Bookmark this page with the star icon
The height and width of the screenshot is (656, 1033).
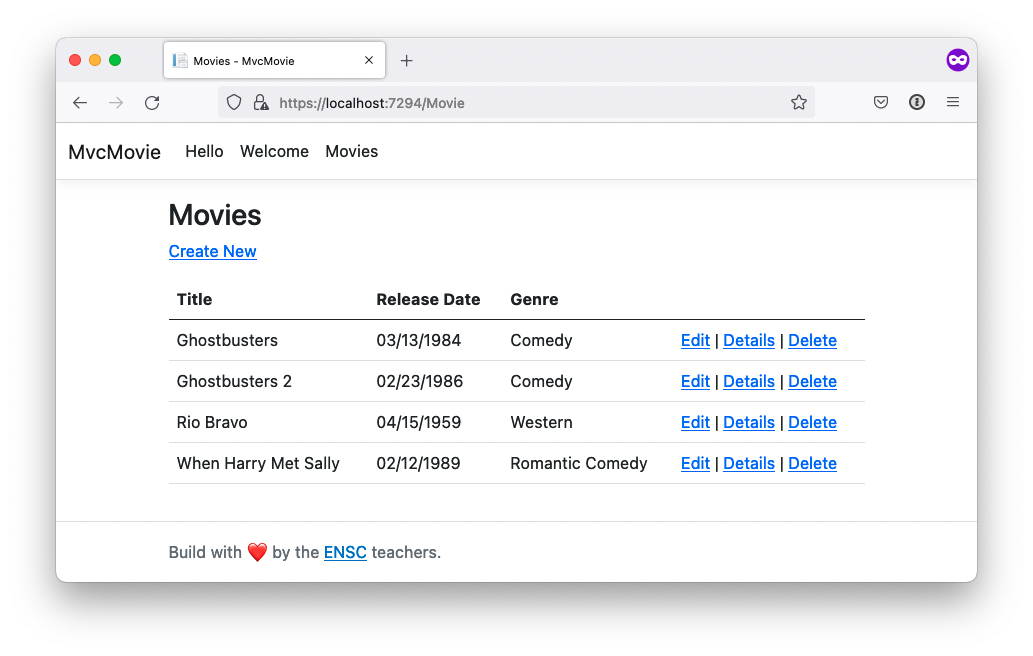coord(798,102)
